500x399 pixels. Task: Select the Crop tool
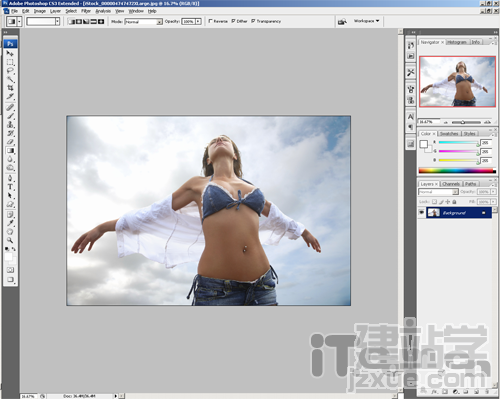10,88
